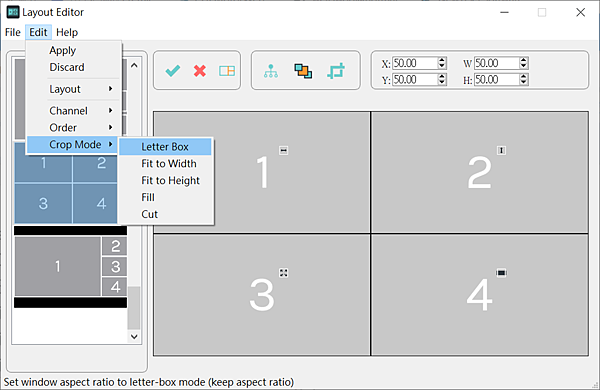Click the layout list scroll down arrow
Image resolution: width=600 pixels, height=390 pixels.
(x=134, y=336)
